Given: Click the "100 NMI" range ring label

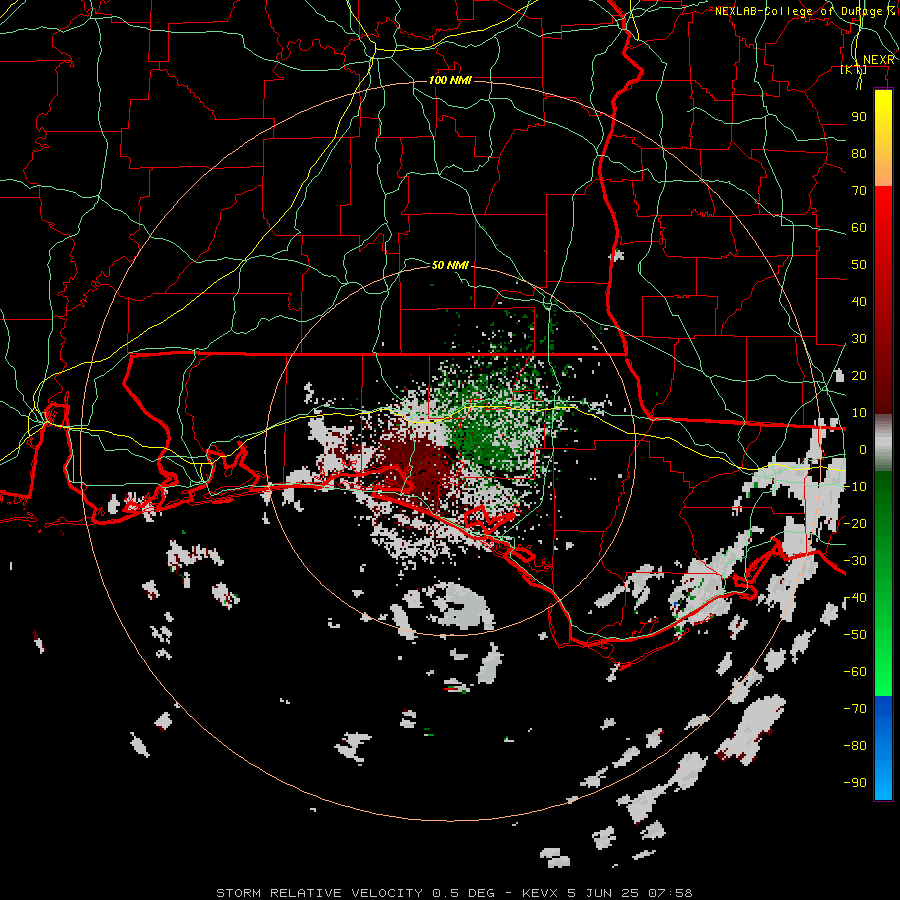Looking at the screenshot, I should point(450,80).
